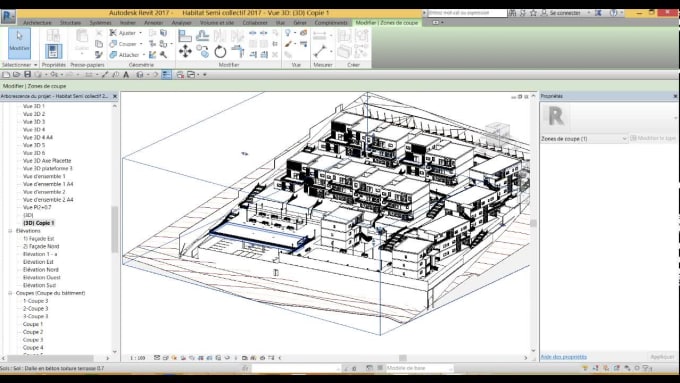Open the Properties palette icon
Screen dimensions: 680x383
tap(53, 51)
